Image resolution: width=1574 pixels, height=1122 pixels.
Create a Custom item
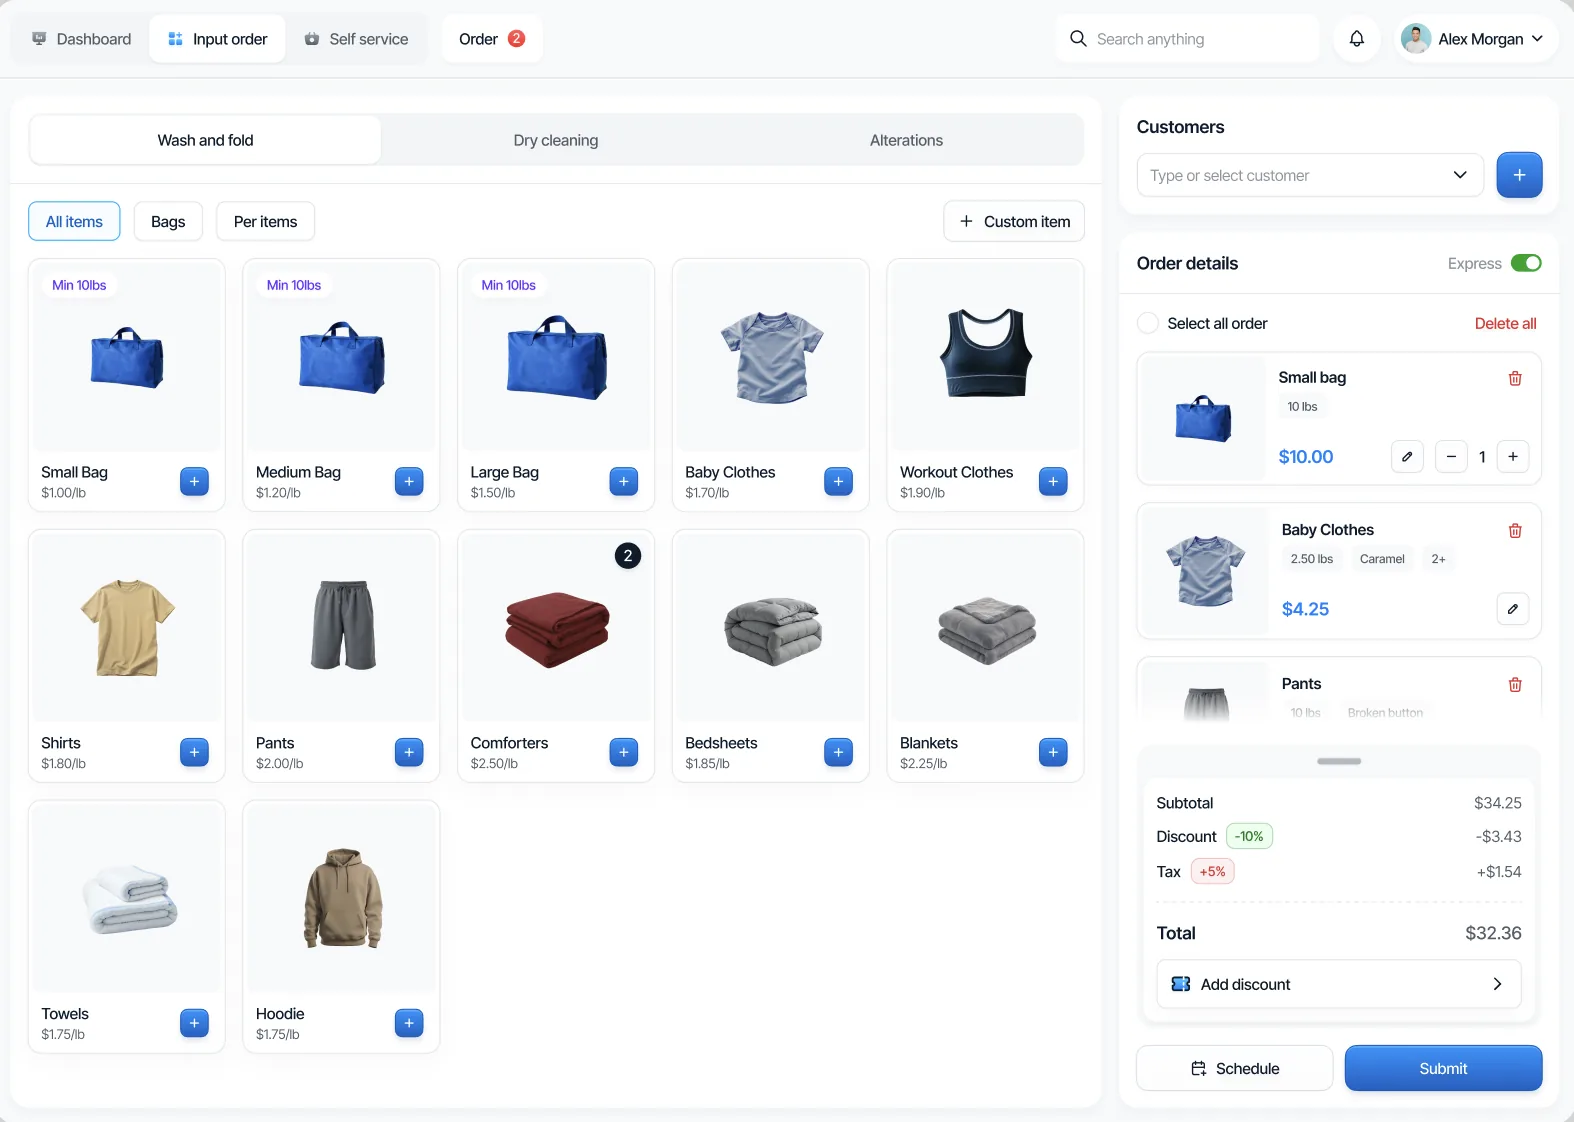(1014, 222)
